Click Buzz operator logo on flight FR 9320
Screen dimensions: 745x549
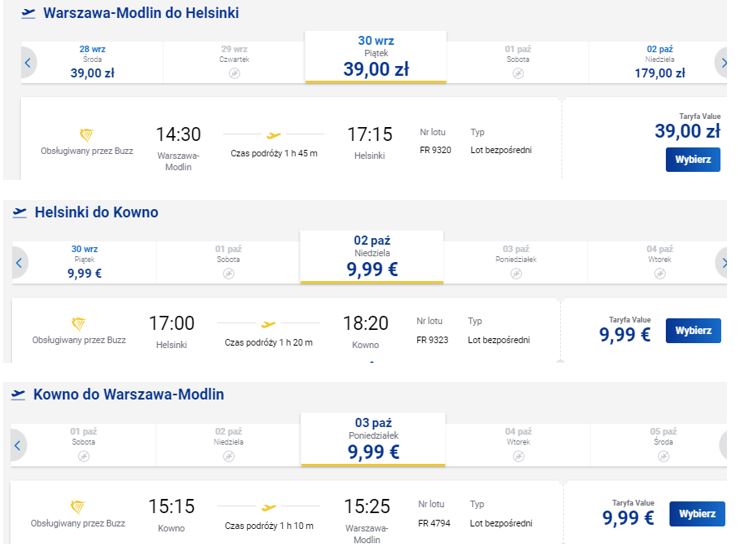pyautogui.click(x=86, y=135)
